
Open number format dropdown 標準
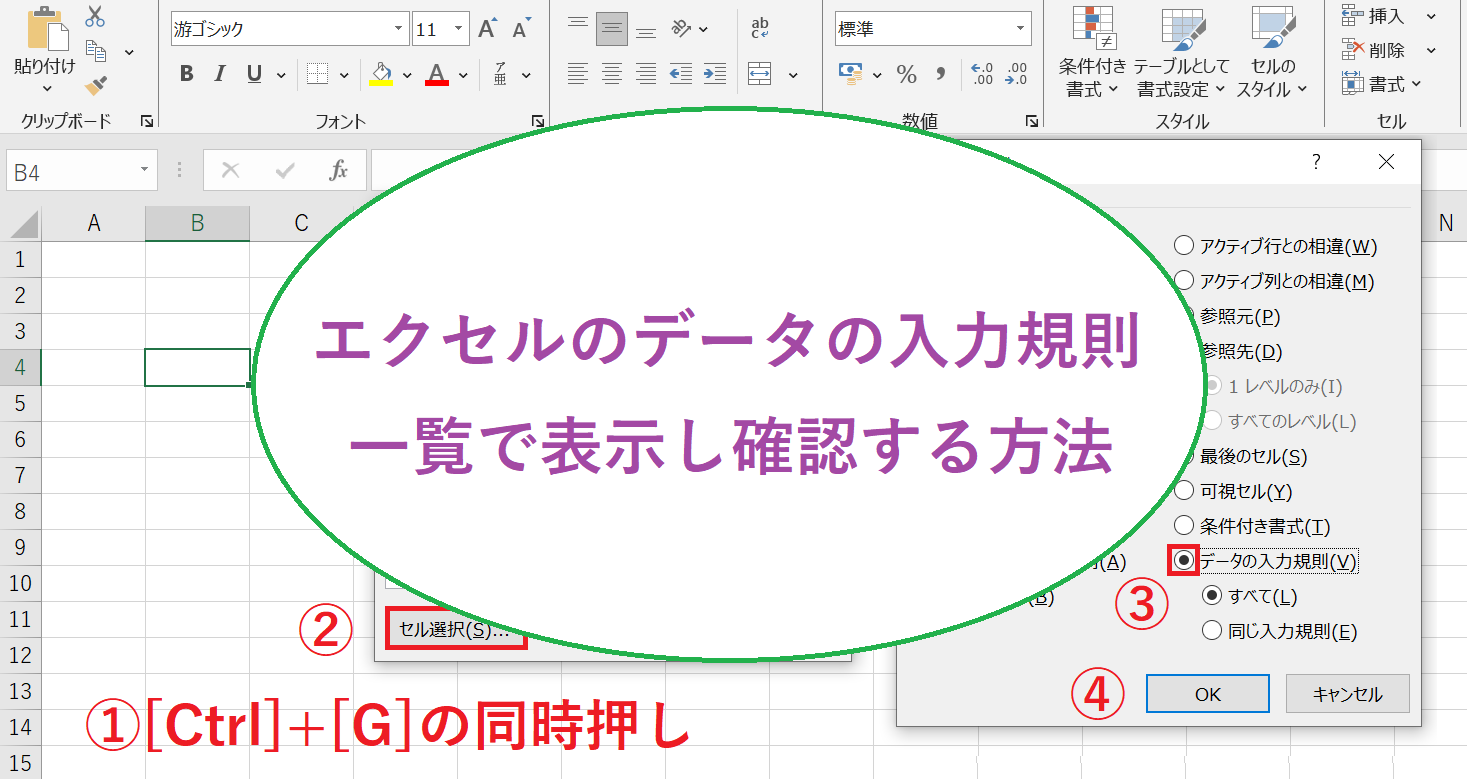click(1020, 29)
